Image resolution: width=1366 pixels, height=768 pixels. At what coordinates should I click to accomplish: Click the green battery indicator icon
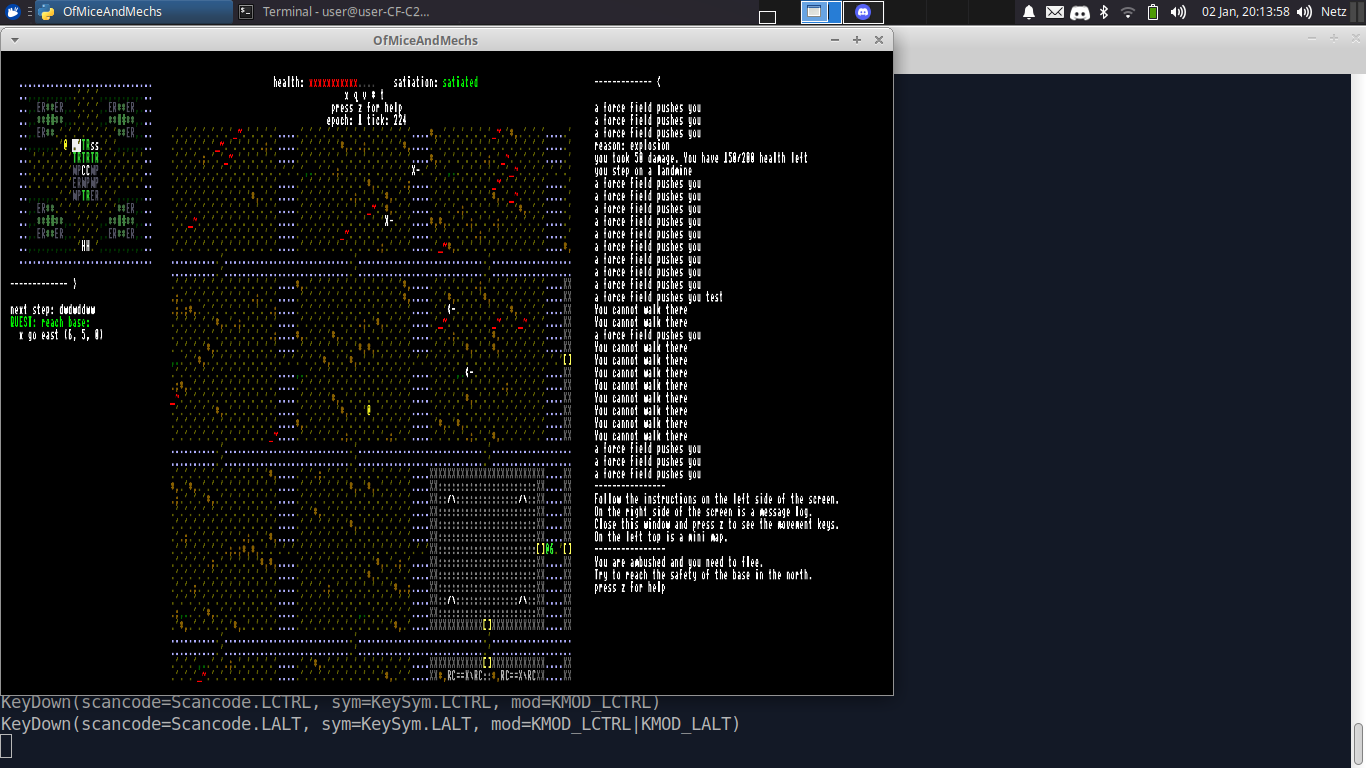(1153, 12)
